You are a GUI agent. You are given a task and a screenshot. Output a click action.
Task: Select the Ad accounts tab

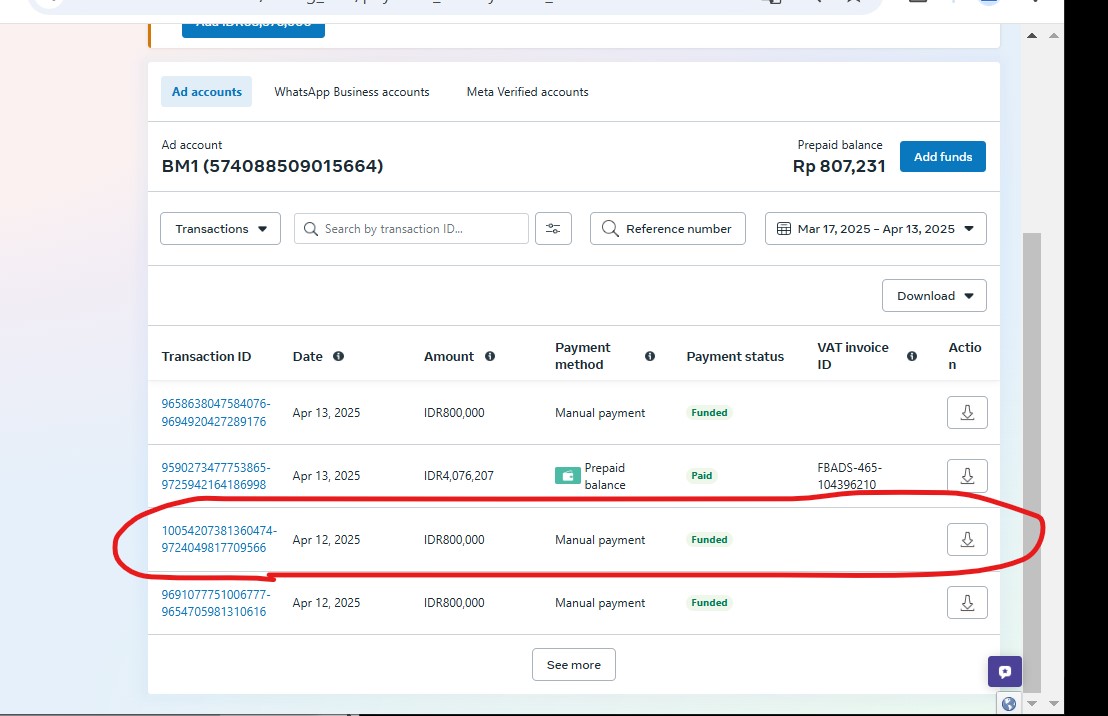point(207,92)
